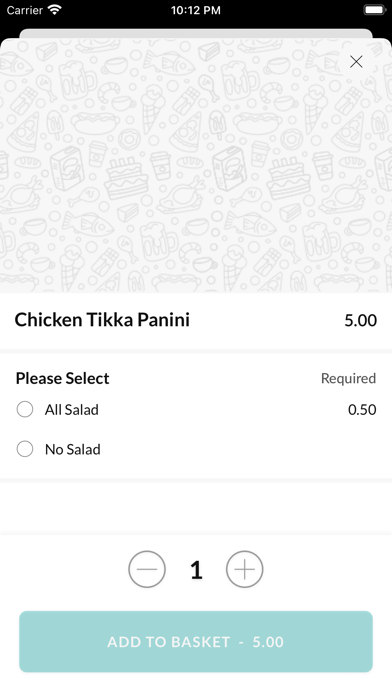This screenshot has width=392, height=696.
Task: Tap the Carrier label in status bar
Action: click(x=25, y=10)
